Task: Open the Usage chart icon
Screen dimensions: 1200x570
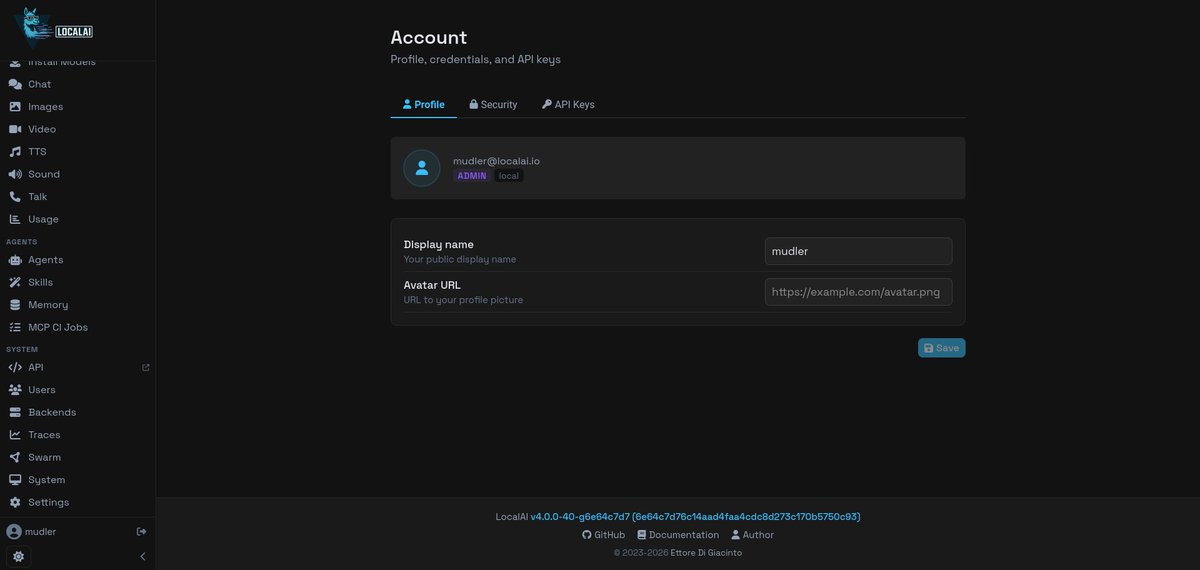Action: (x=15, y=219)
